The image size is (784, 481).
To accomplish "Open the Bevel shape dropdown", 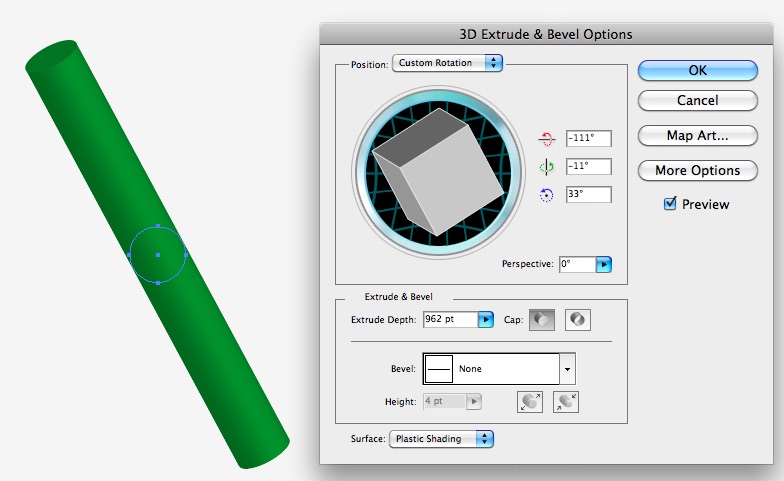I will coord(568,369).
